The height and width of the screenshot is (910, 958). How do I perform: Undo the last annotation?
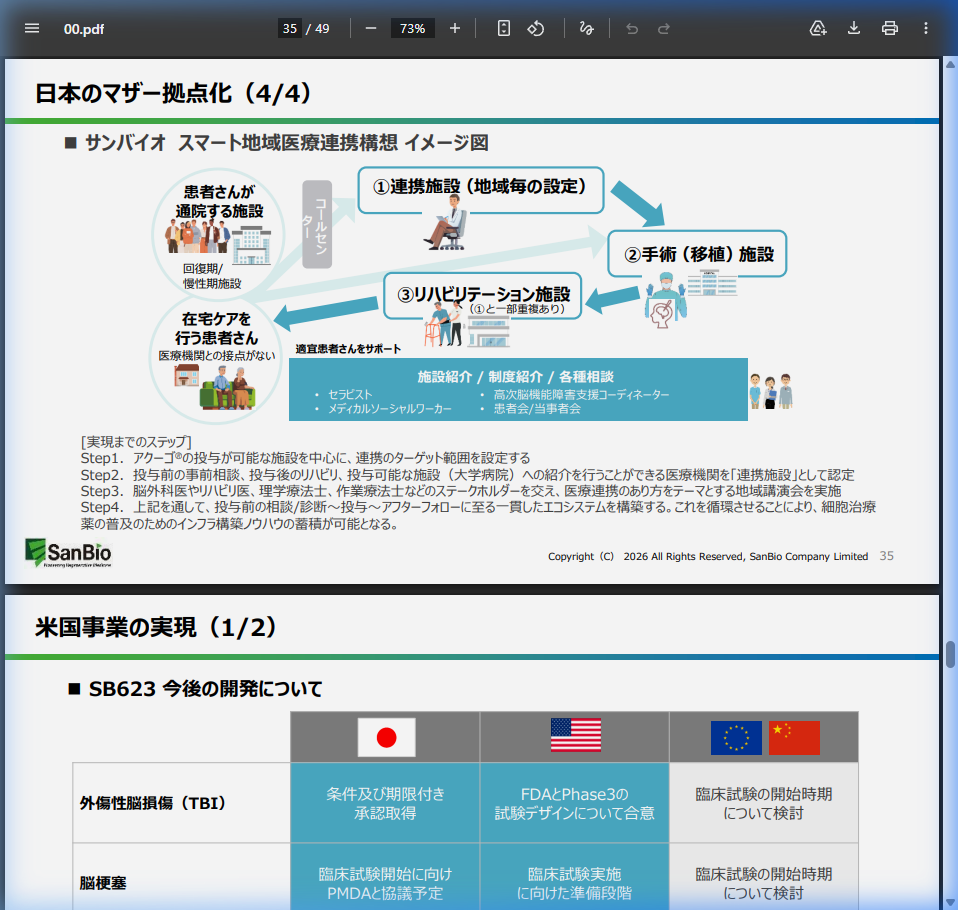(x=632, y=29)
